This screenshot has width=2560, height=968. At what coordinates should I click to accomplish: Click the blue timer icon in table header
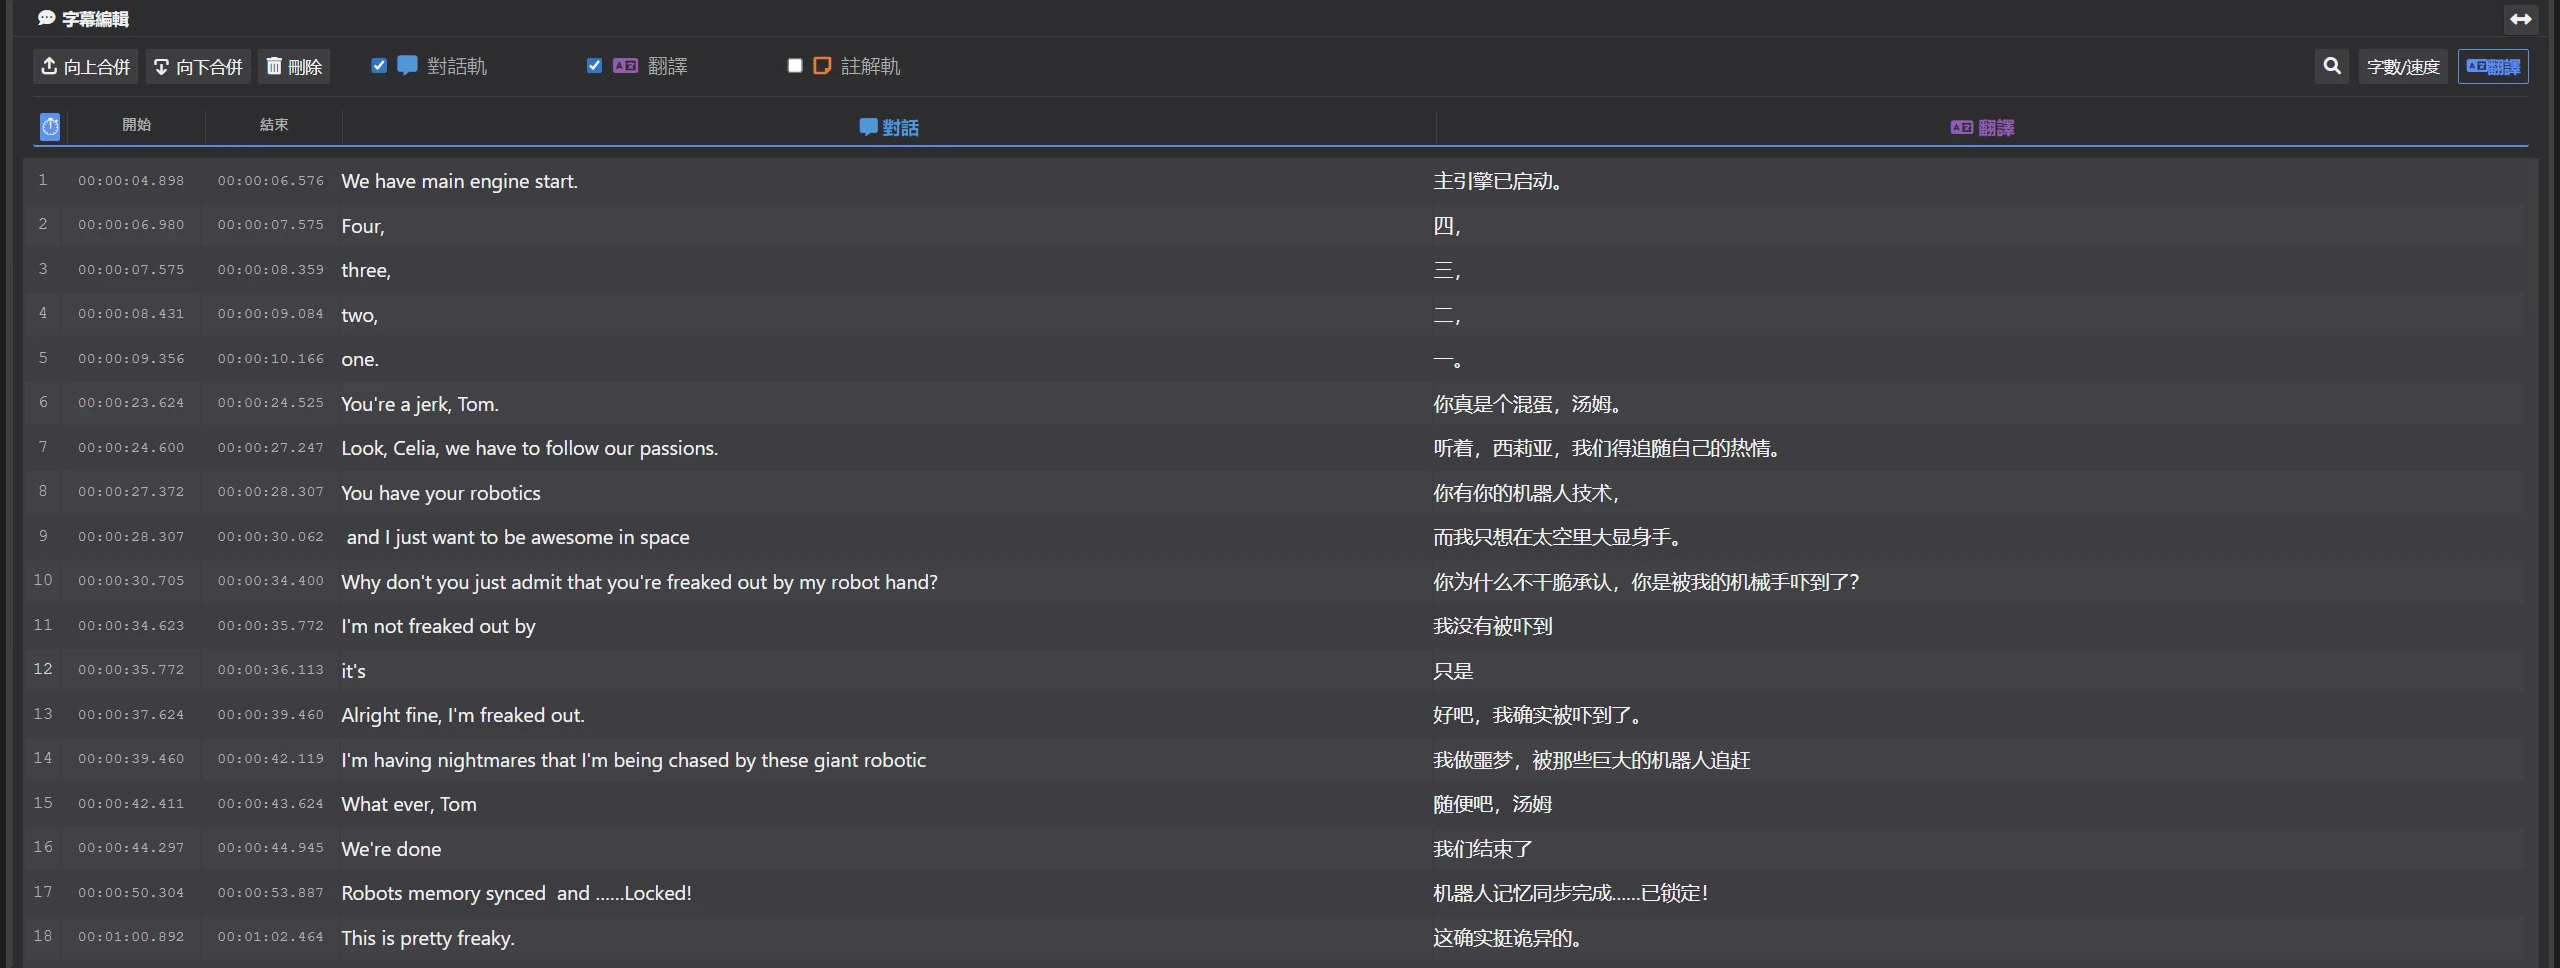50,126
